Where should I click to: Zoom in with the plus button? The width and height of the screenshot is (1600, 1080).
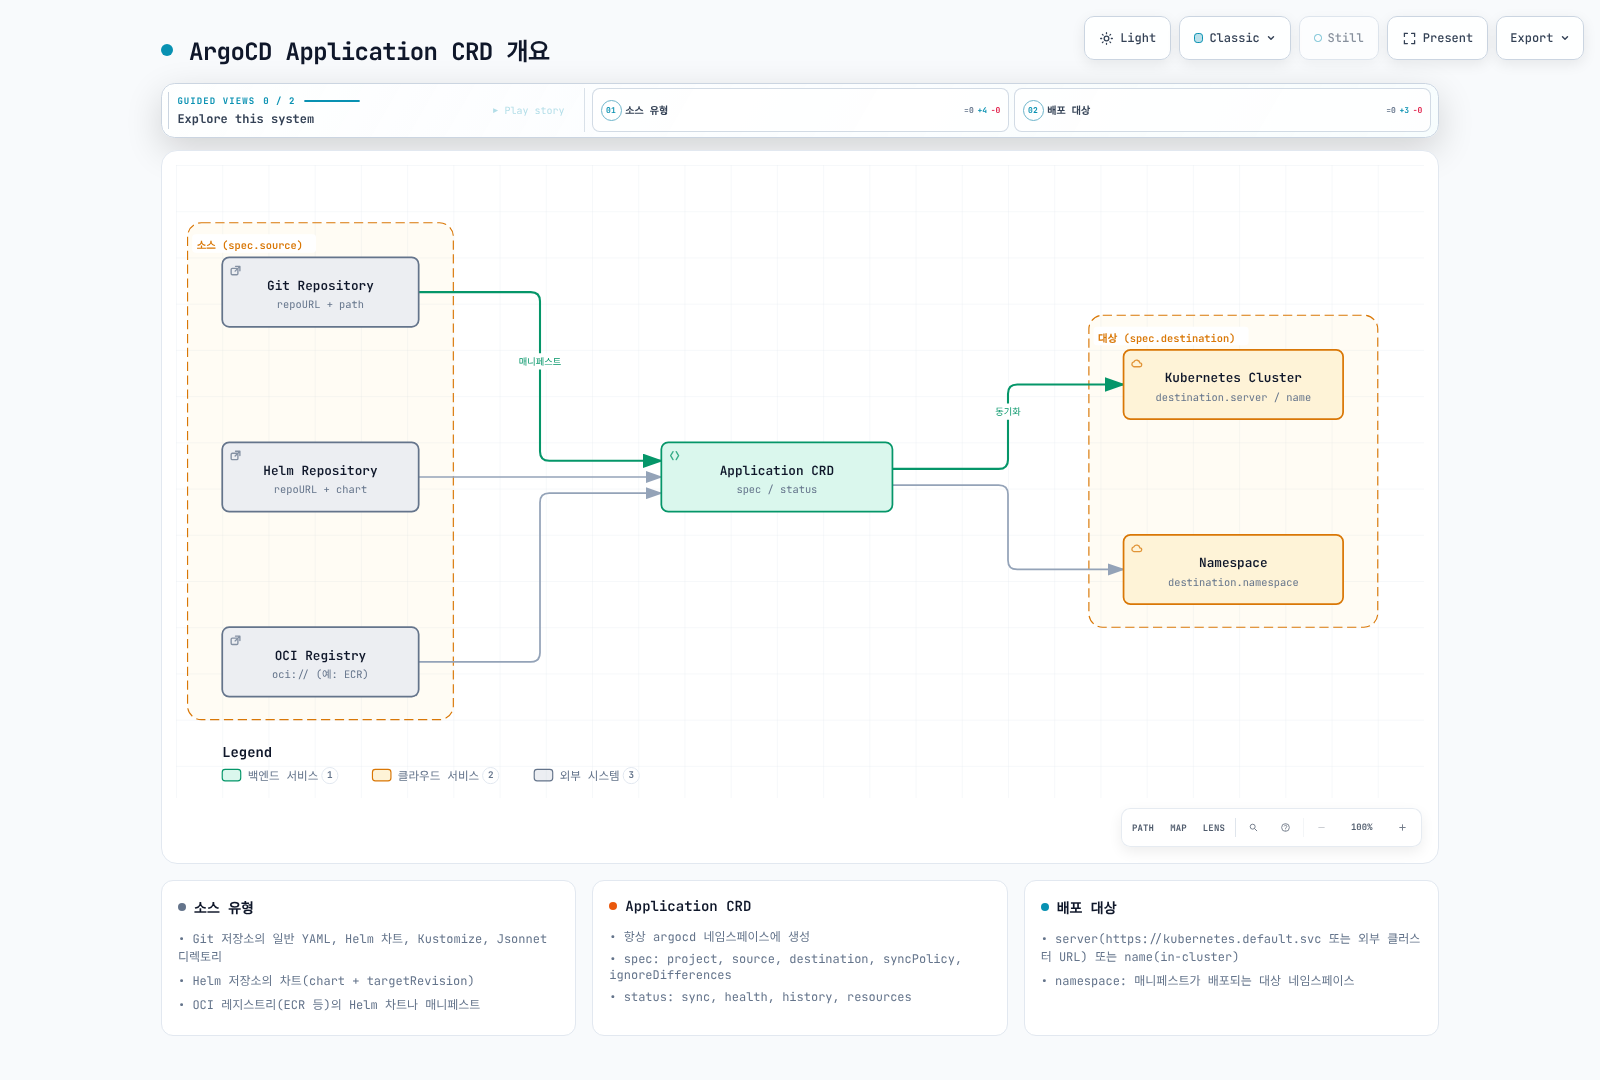1402,828
